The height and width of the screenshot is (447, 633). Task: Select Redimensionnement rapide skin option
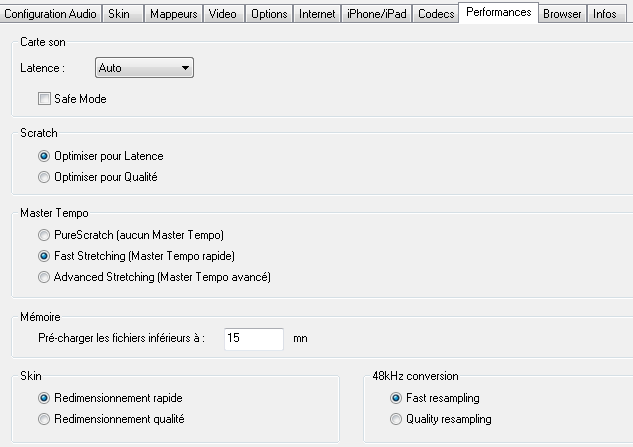click(x=44, y=398)
